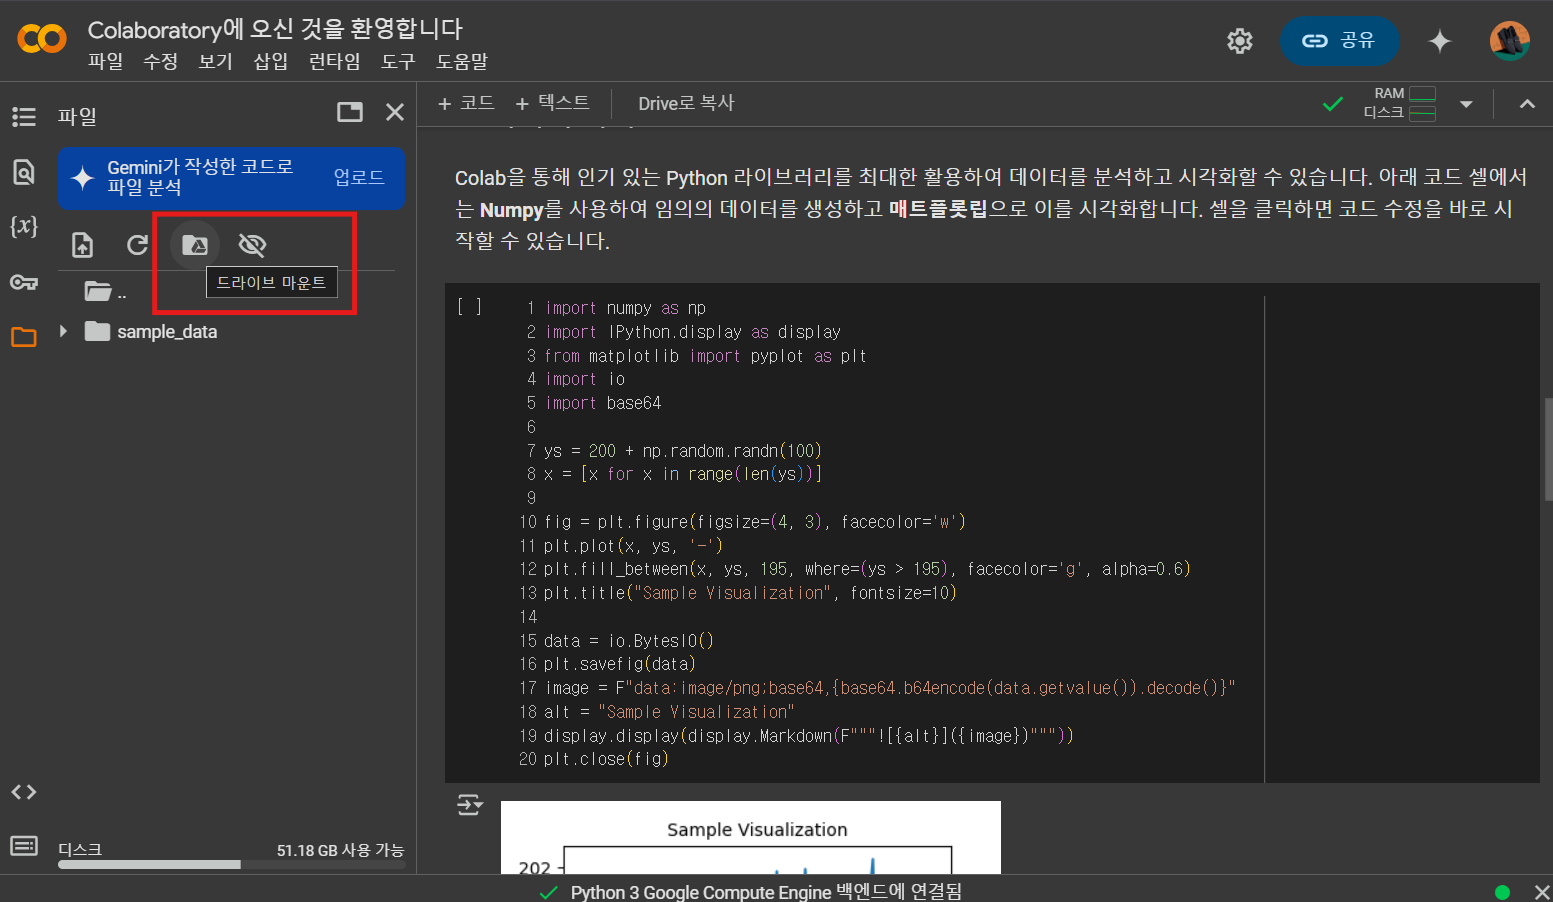The width and height of the screenshot is (1553, 902).
Task: Collapse the header with the up chevron
Action: (1527, 104)
